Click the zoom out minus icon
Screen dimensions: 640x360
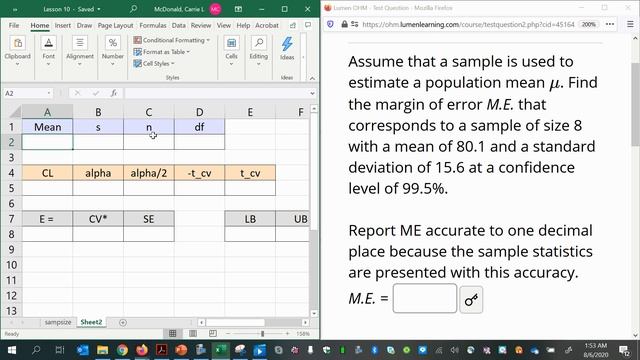click(x=228, y=333)
